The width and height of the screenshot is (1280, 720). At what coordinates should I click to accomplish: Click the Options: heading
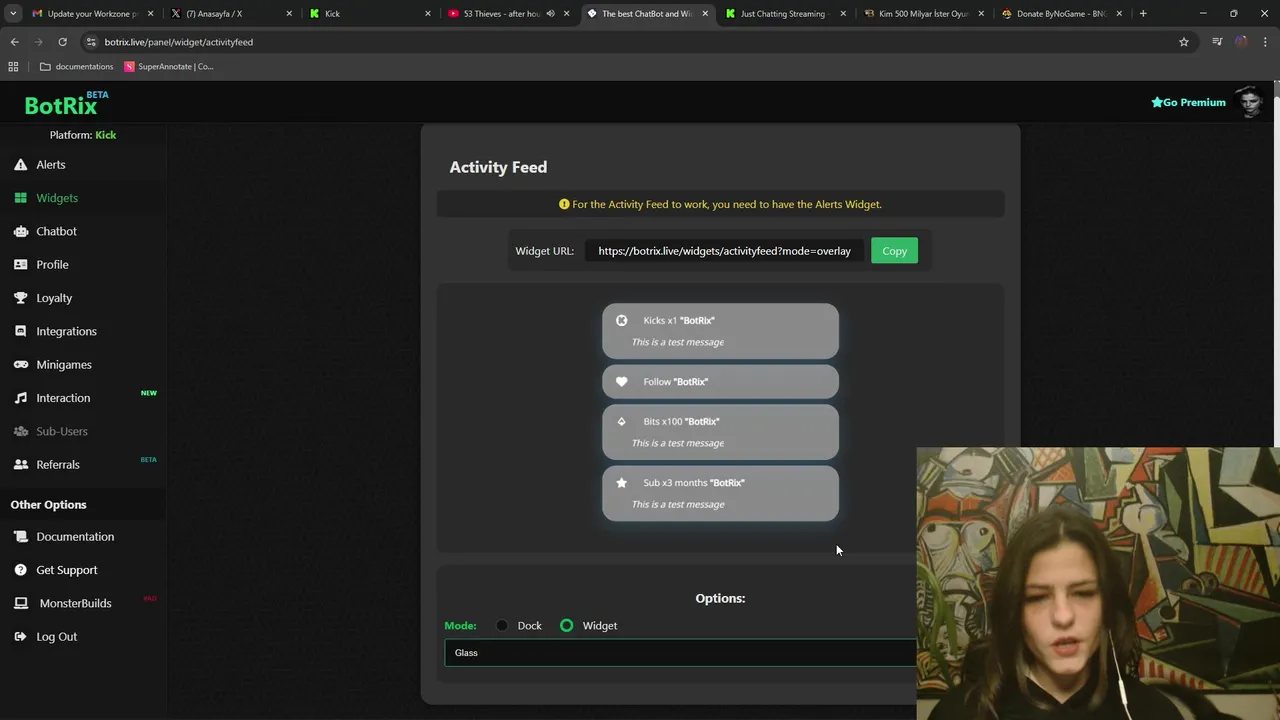pyautogui.click(x=720, y=598)
